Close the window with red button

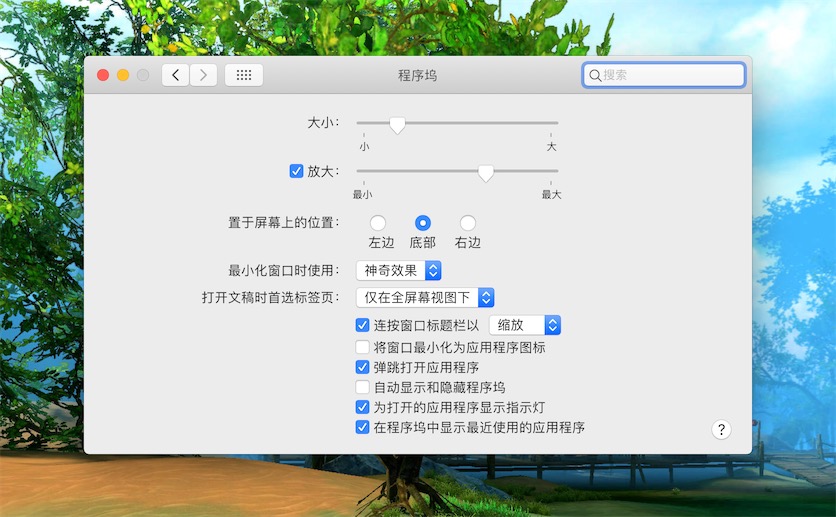[103, 75]
